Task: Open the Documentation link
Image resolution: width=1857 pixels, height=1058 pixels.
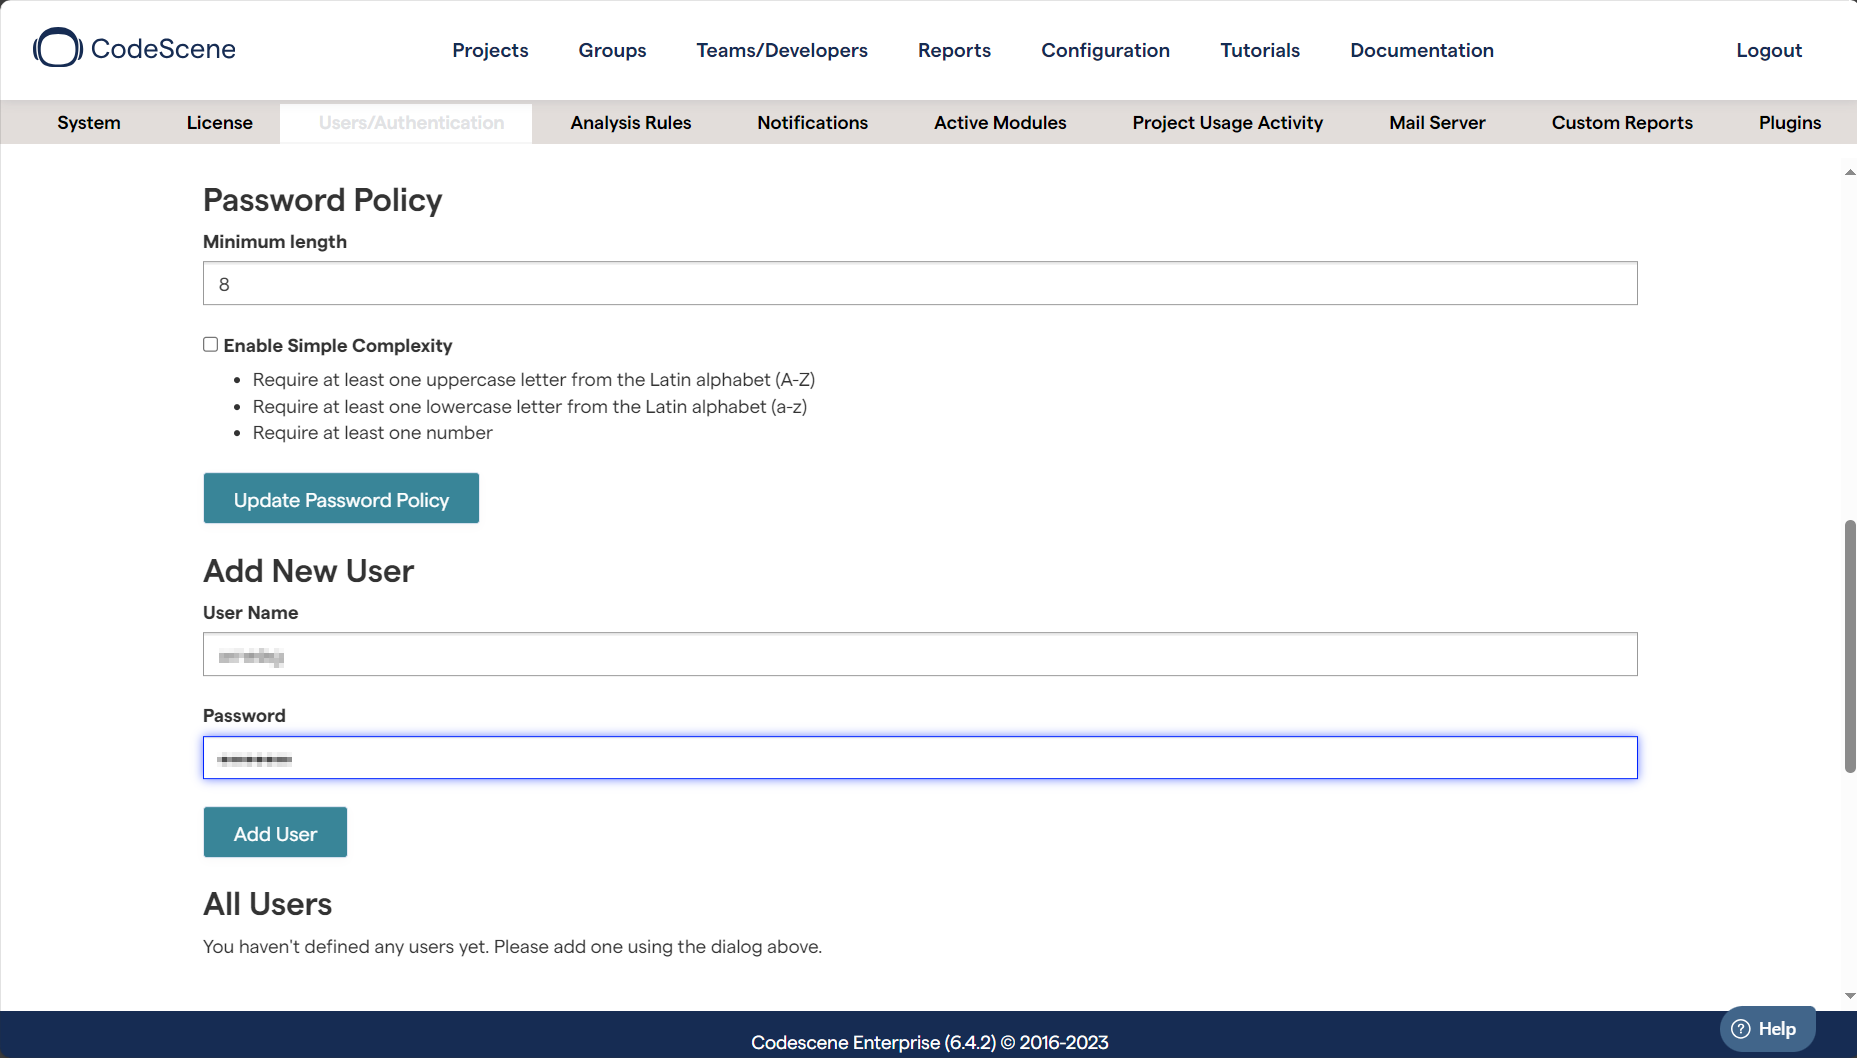Action: click(1422, 50)
